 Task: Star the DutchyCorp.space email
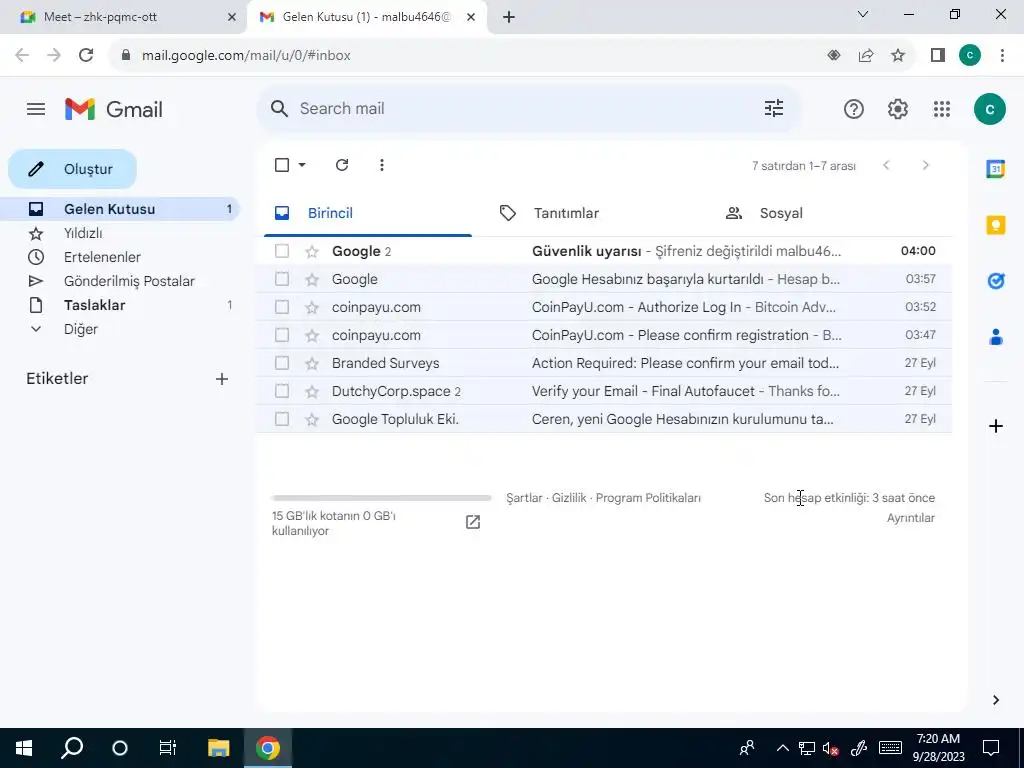click(x=312, y=391)
